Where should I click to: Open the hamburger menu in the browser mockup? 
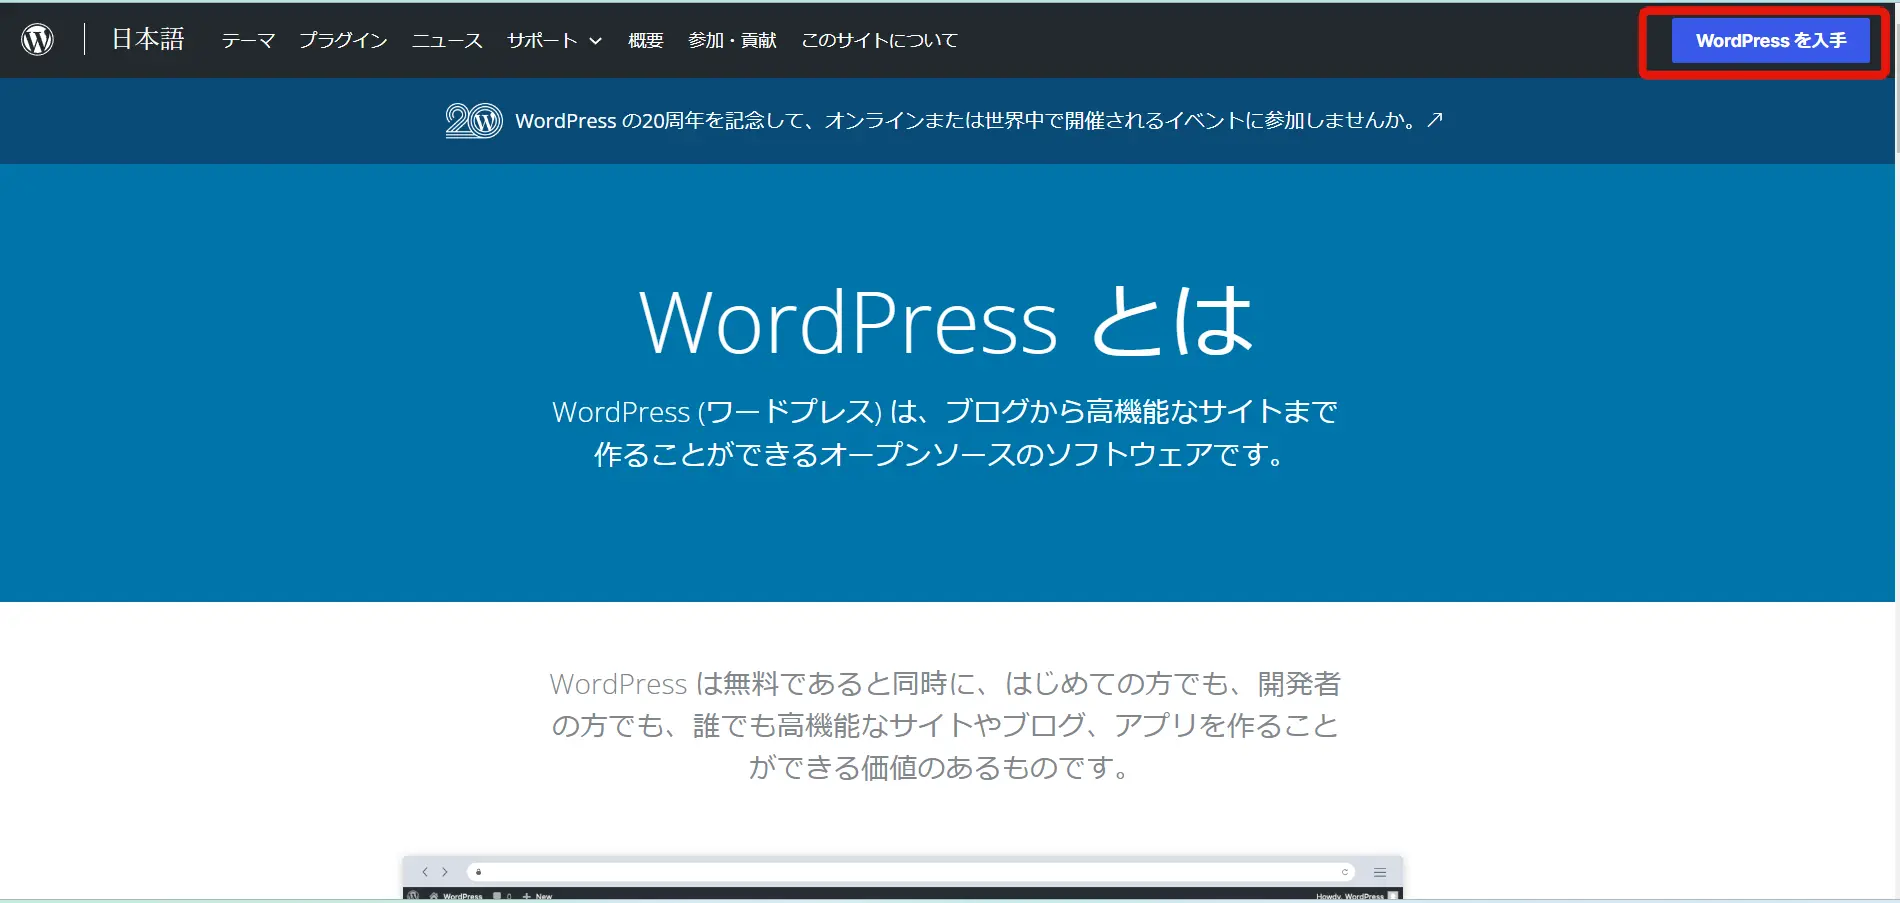[1378, 872]
